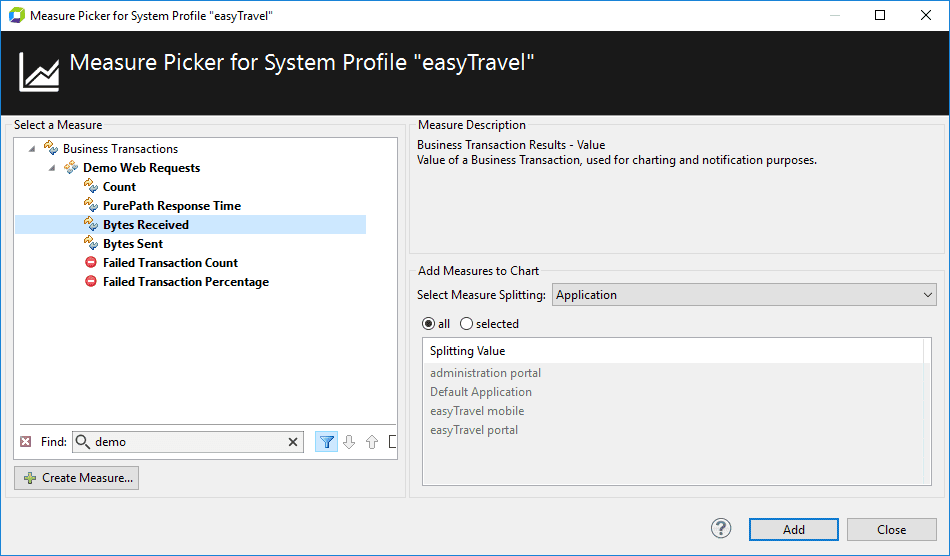Click the Add button
The width and height of the screenshot is (950, 556).
(794, 529)
